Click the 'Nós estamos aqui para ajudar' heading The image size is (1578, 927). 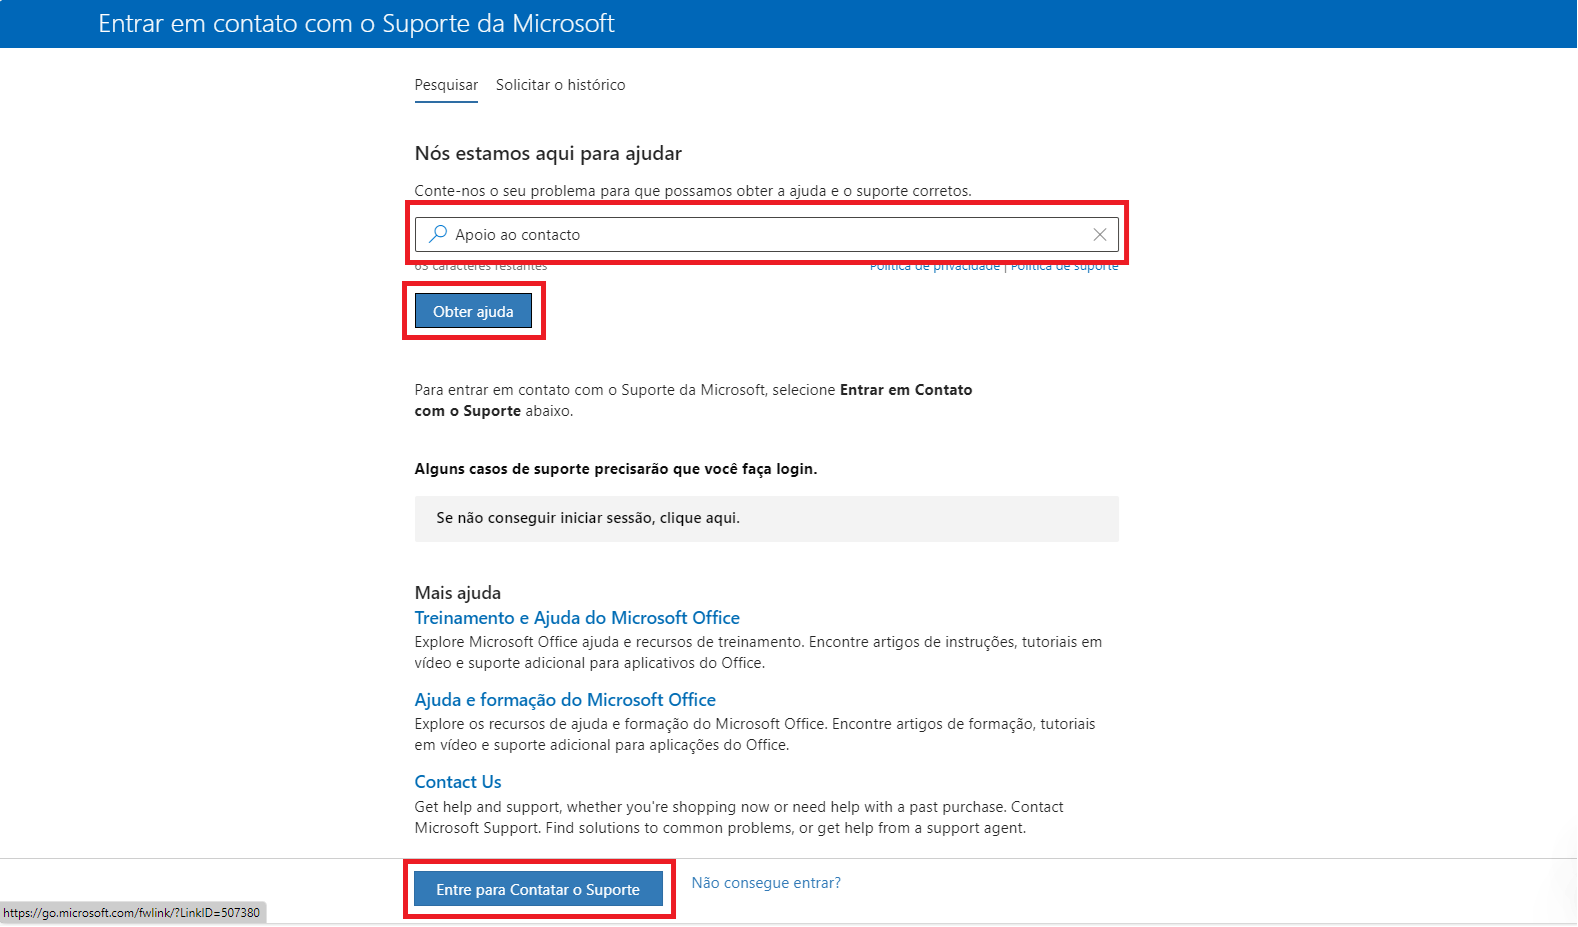click(x=548, y=153)
